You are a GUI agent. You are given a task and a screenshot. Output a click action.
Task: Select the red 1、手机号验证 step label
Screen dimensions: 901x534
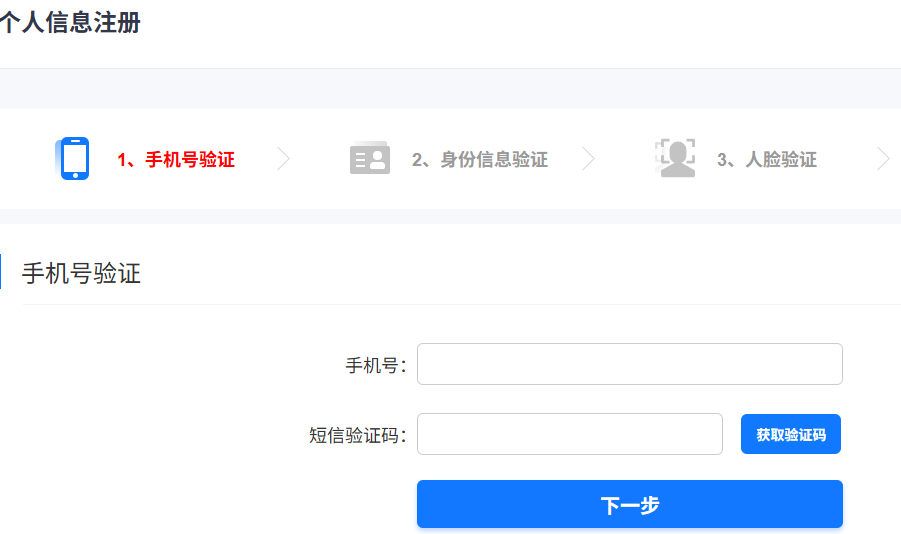(x=176, y=160)
